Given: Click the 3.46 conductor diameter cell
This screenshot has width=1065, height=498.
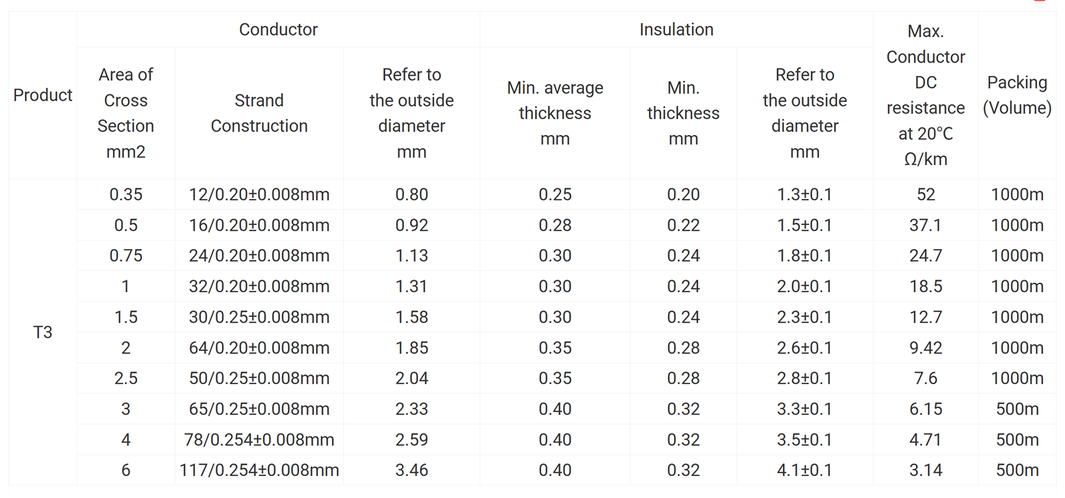Looking at the screenshot, I should point(411,470).
